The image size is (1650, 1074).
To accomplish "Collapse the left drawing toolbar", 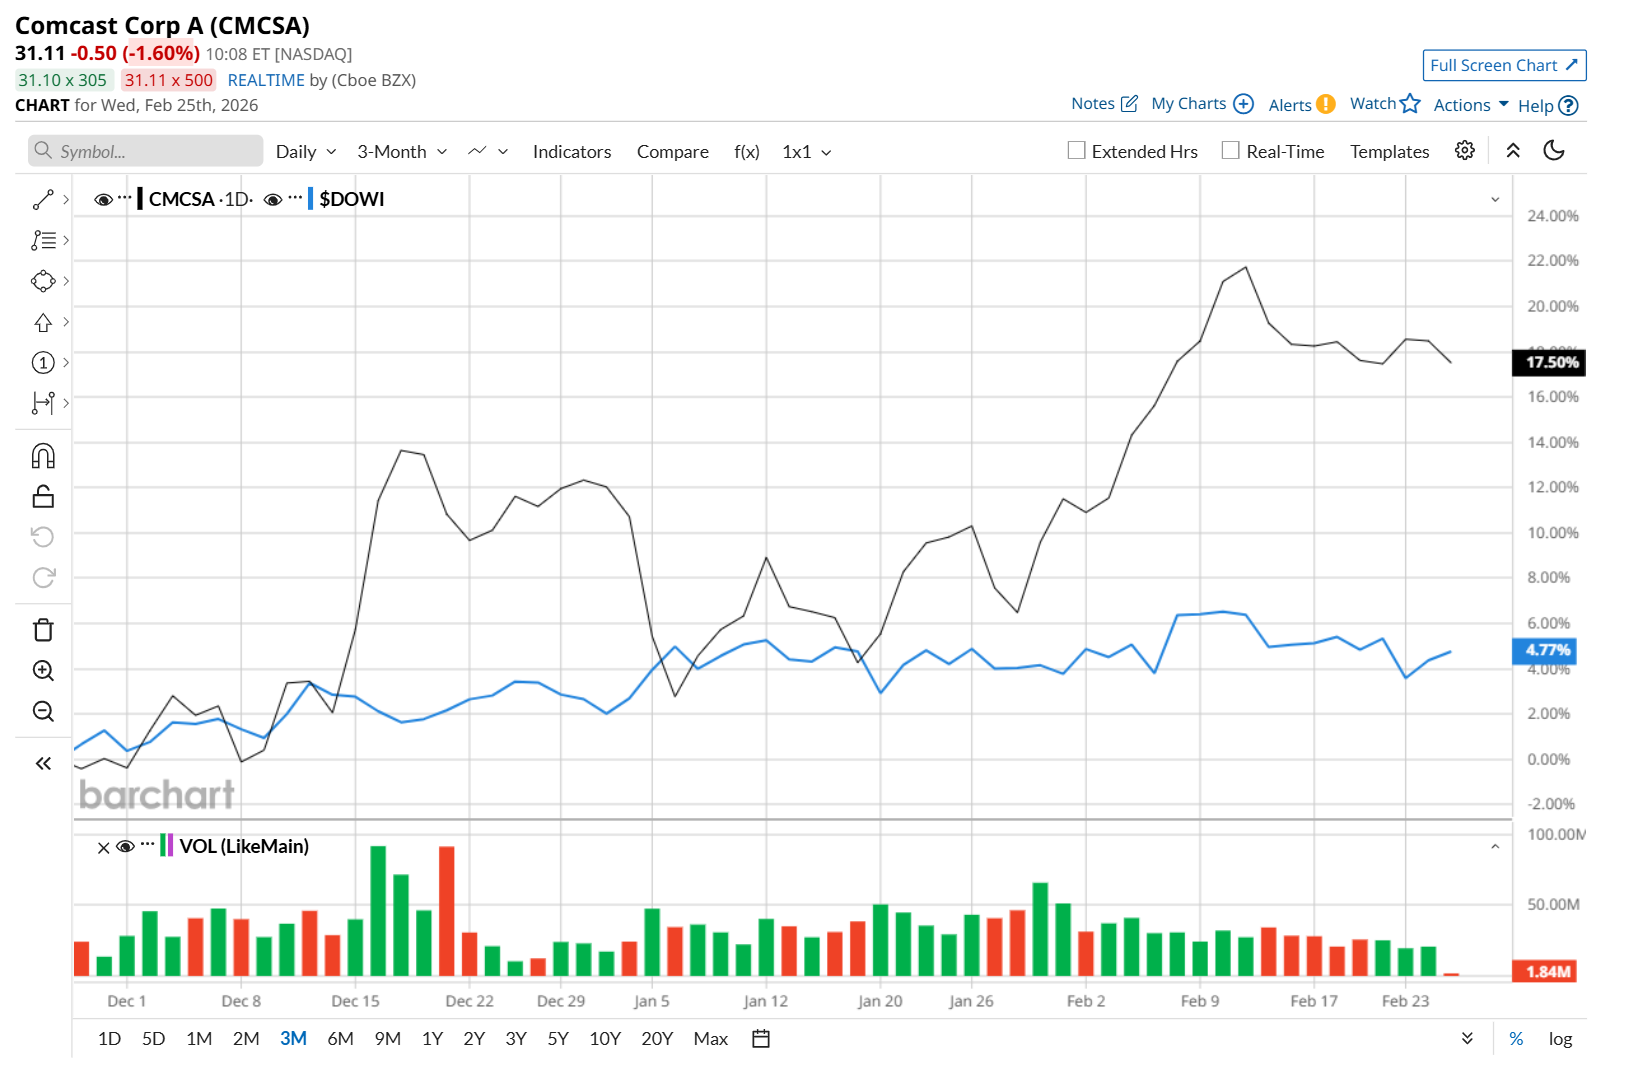I will click(43, 764).
